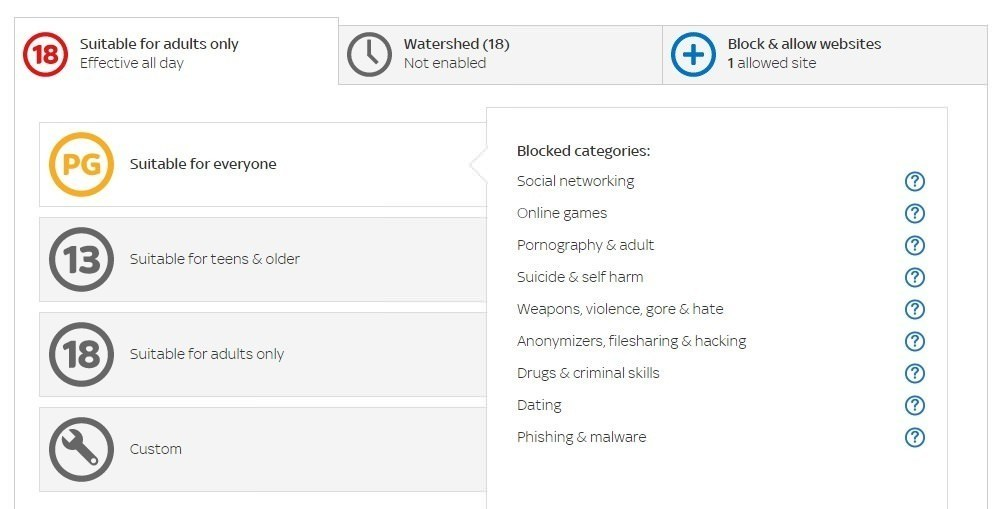Screen dimensions: 1002x509
Task: Click the Watershed clock icon
Action: pos(369,54)
